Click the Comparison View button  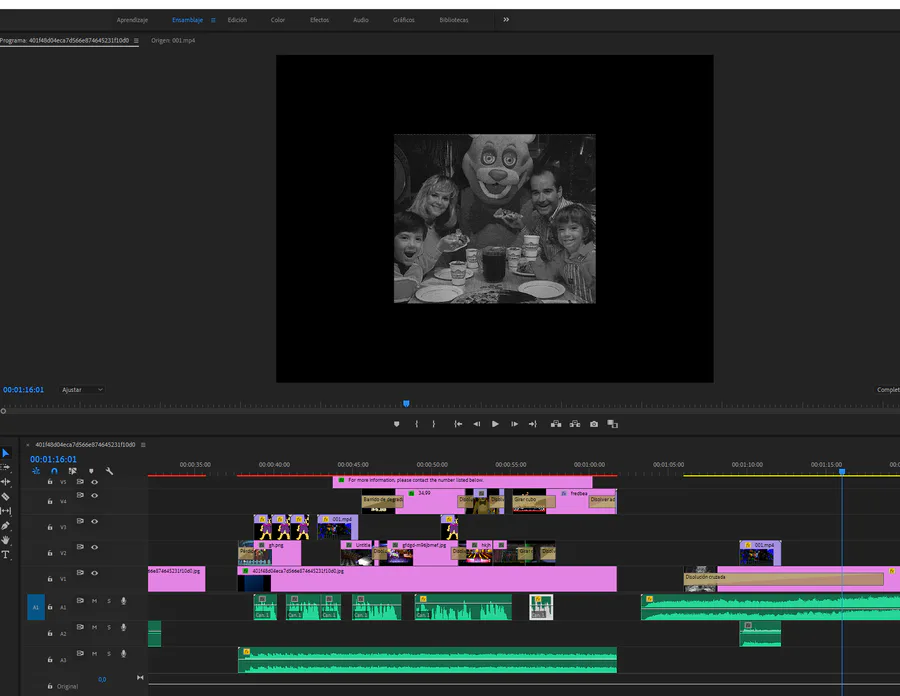coord(612,424)
